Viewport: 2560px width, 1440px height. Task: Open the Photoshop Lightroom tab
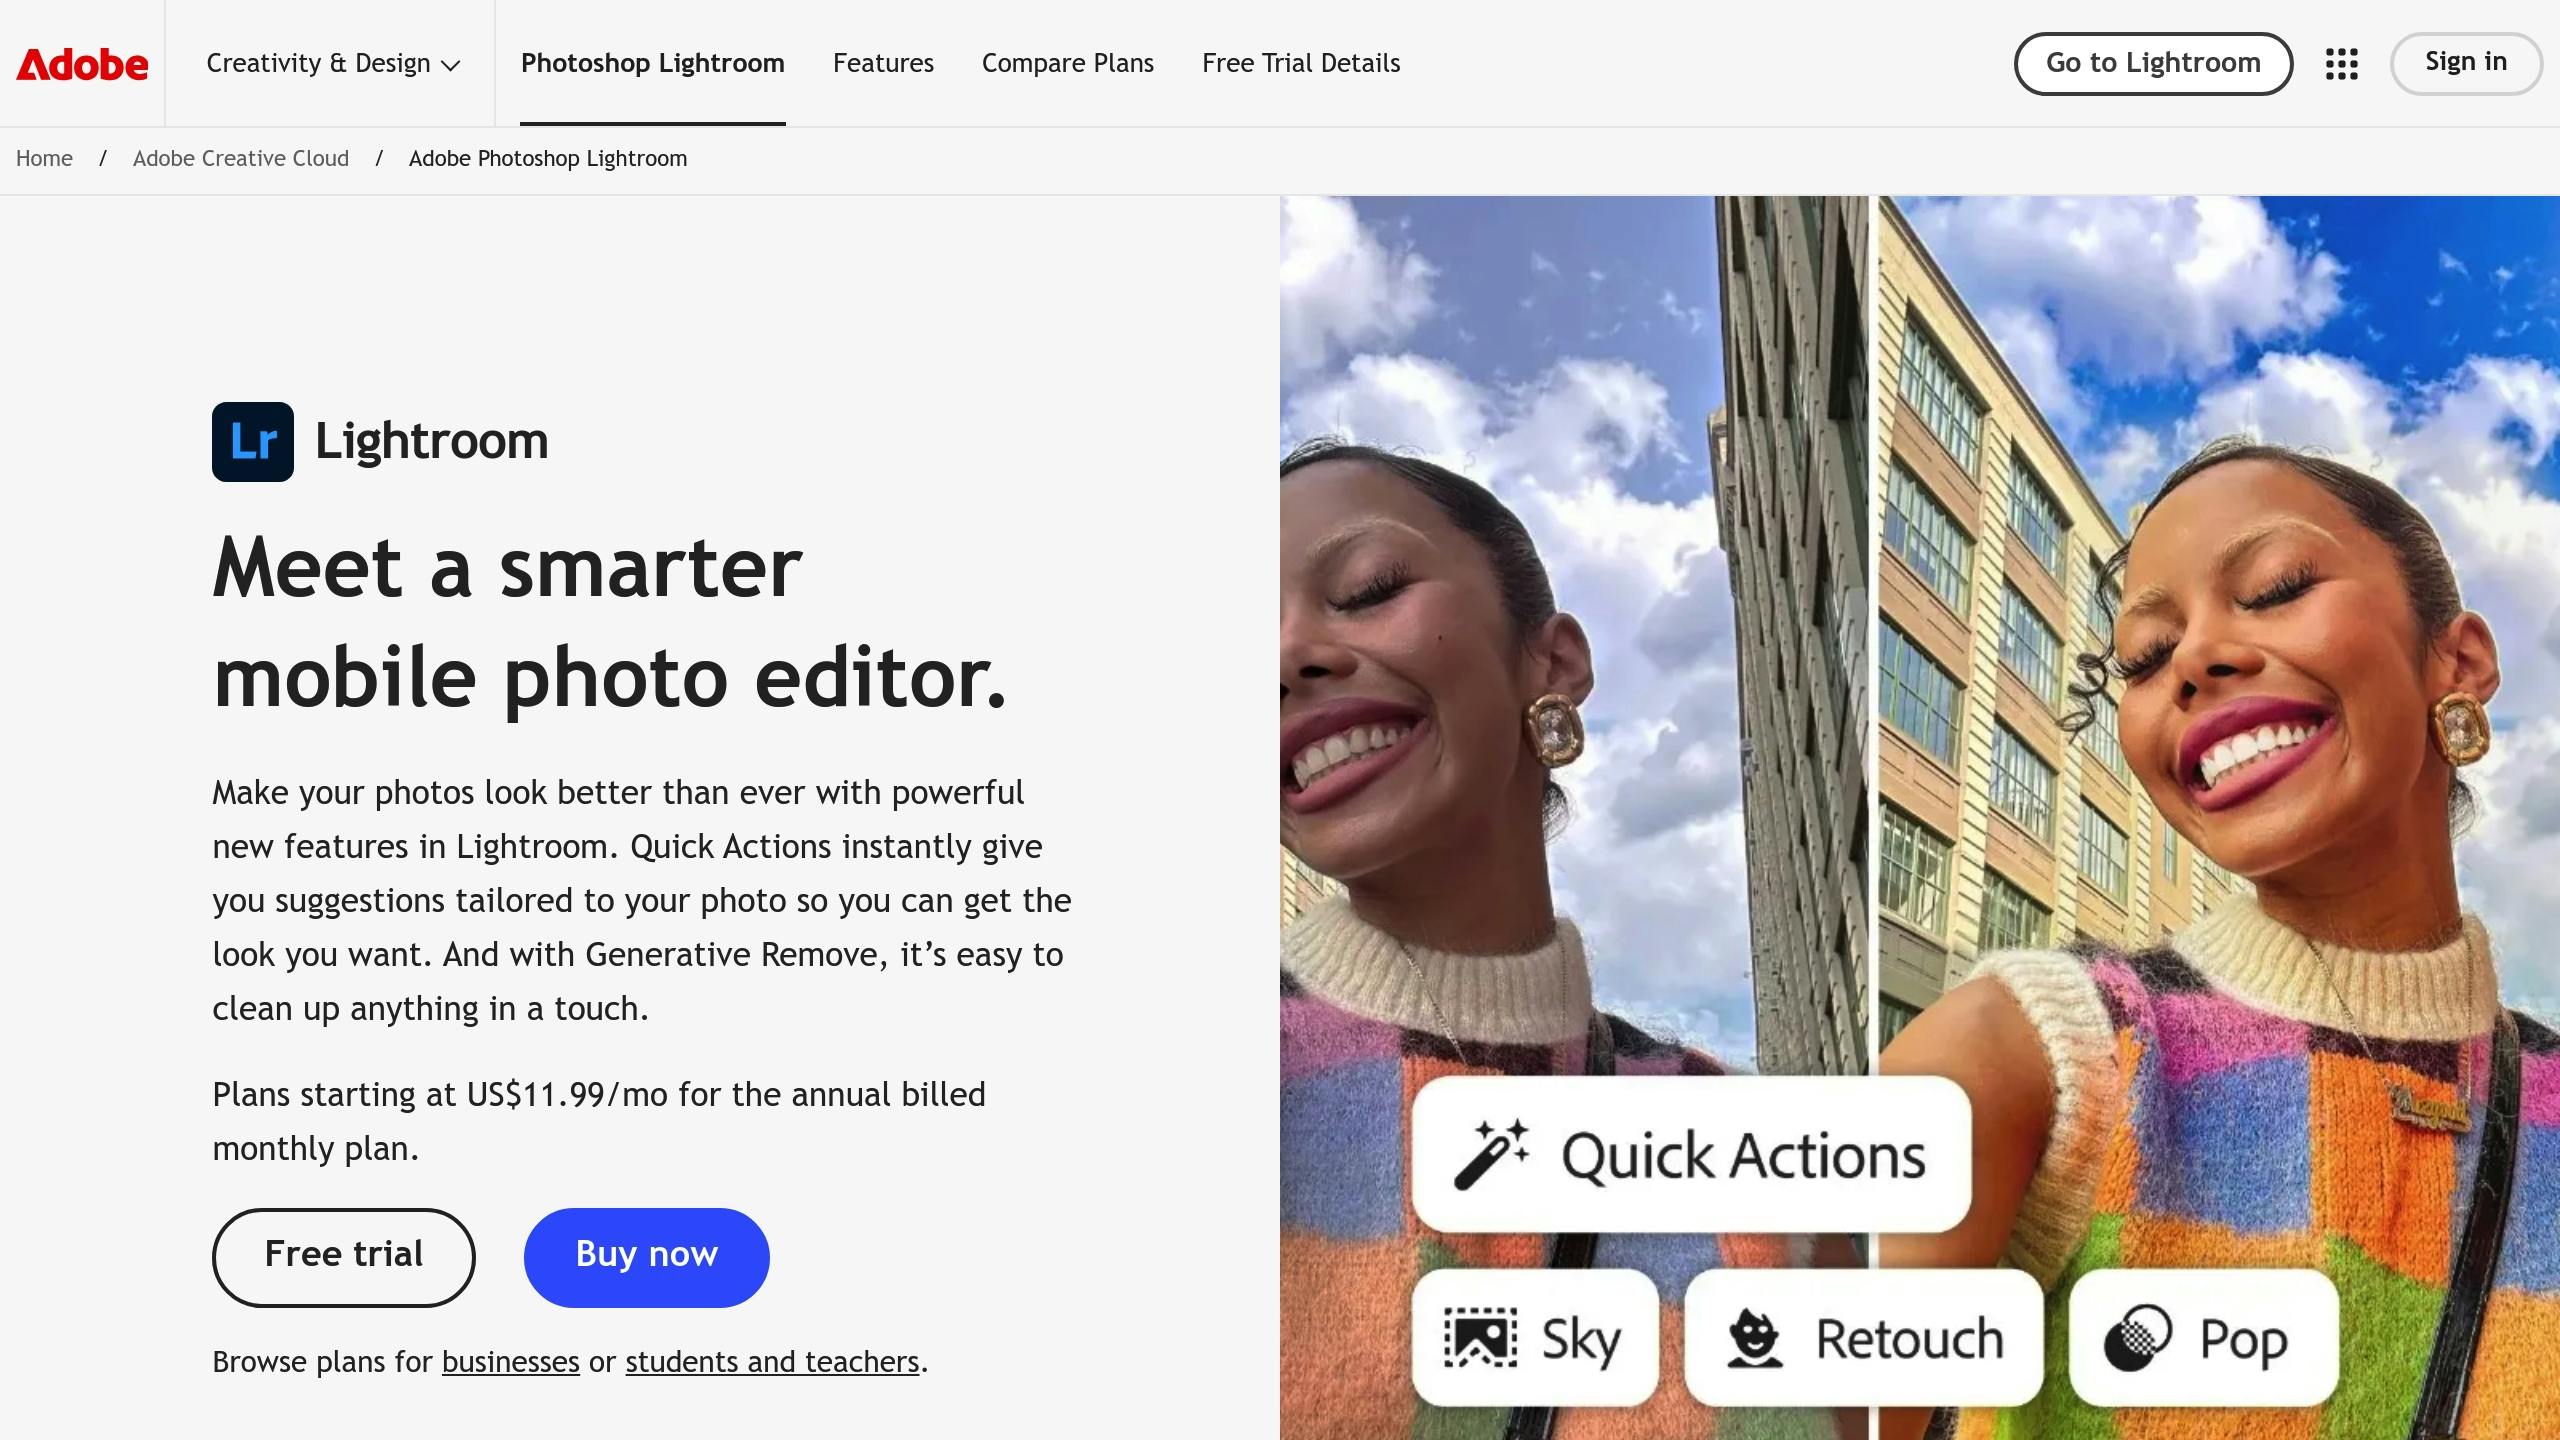click(653, 63)
